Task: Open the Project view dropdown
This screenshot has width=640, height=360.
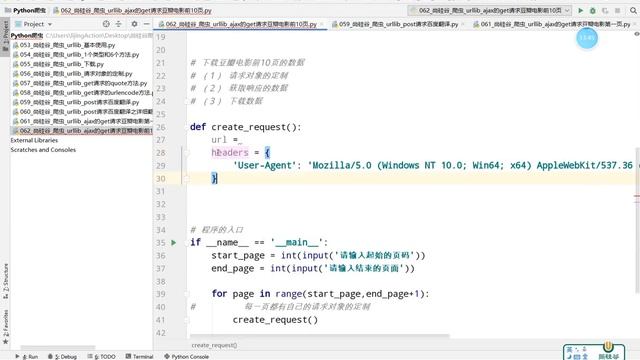Action: (x=33, y=24)
